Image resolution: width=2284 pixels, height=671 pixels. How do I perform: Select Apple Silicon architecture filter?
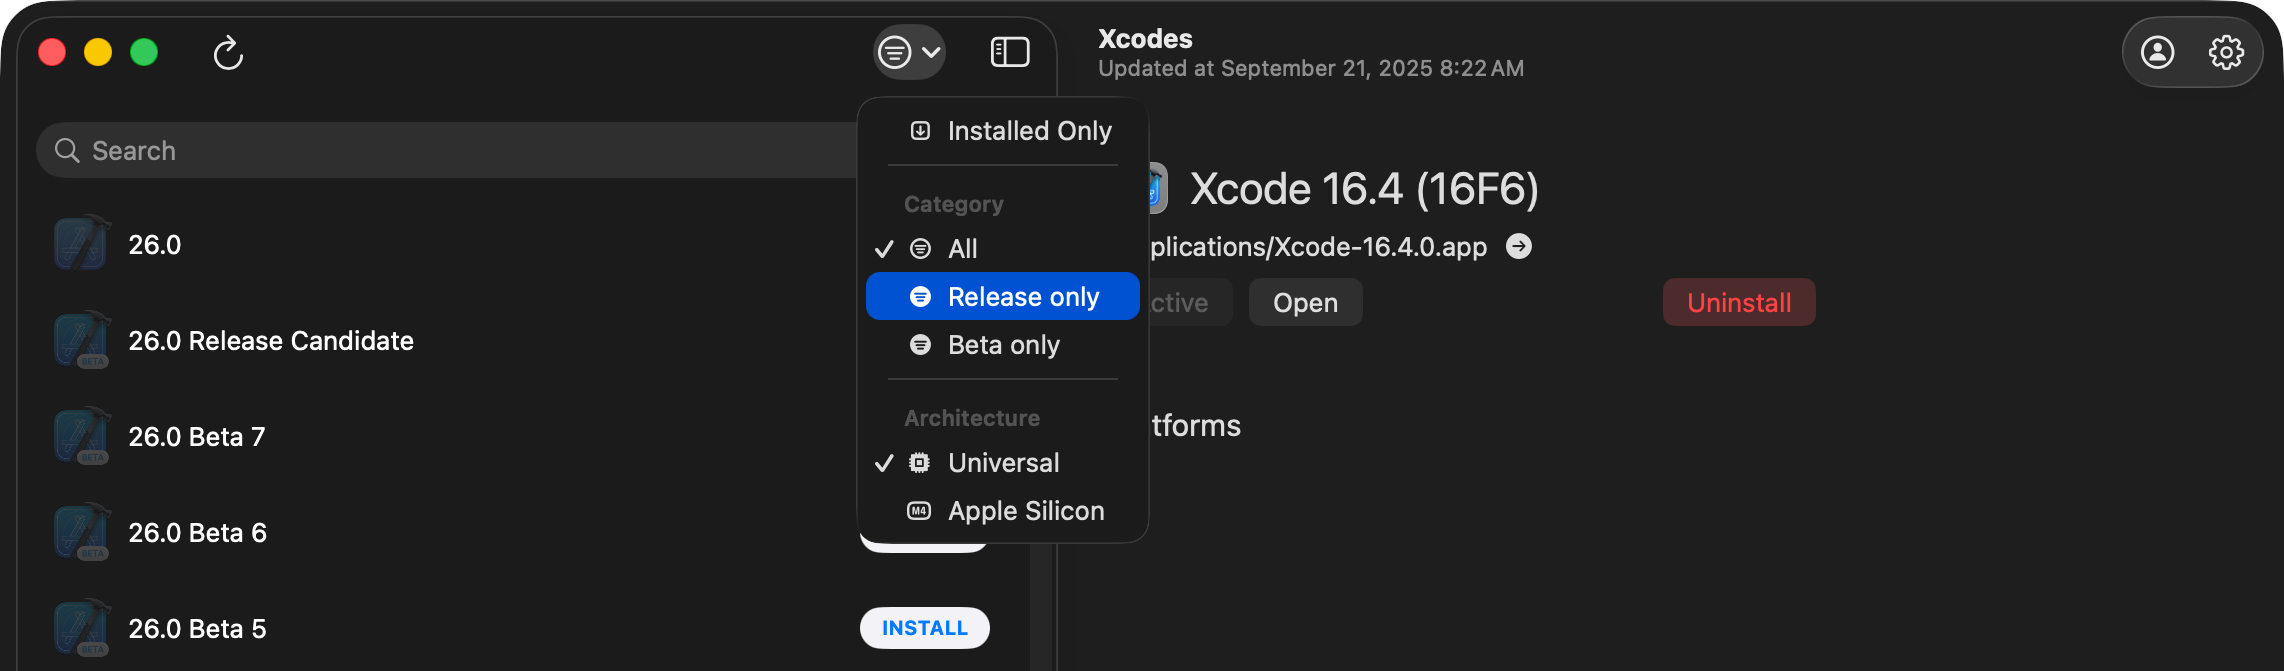tap(1025, 511)
